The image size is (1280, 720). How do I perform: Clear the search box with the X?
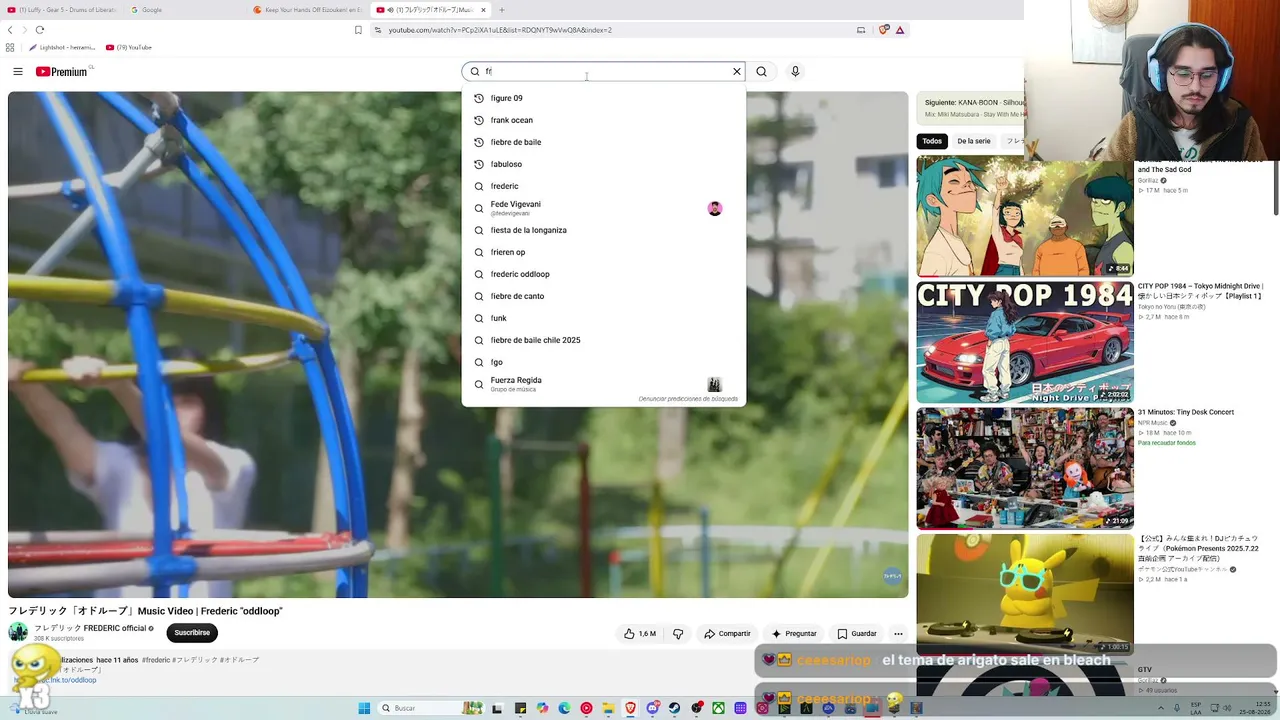tap(737, 72)
